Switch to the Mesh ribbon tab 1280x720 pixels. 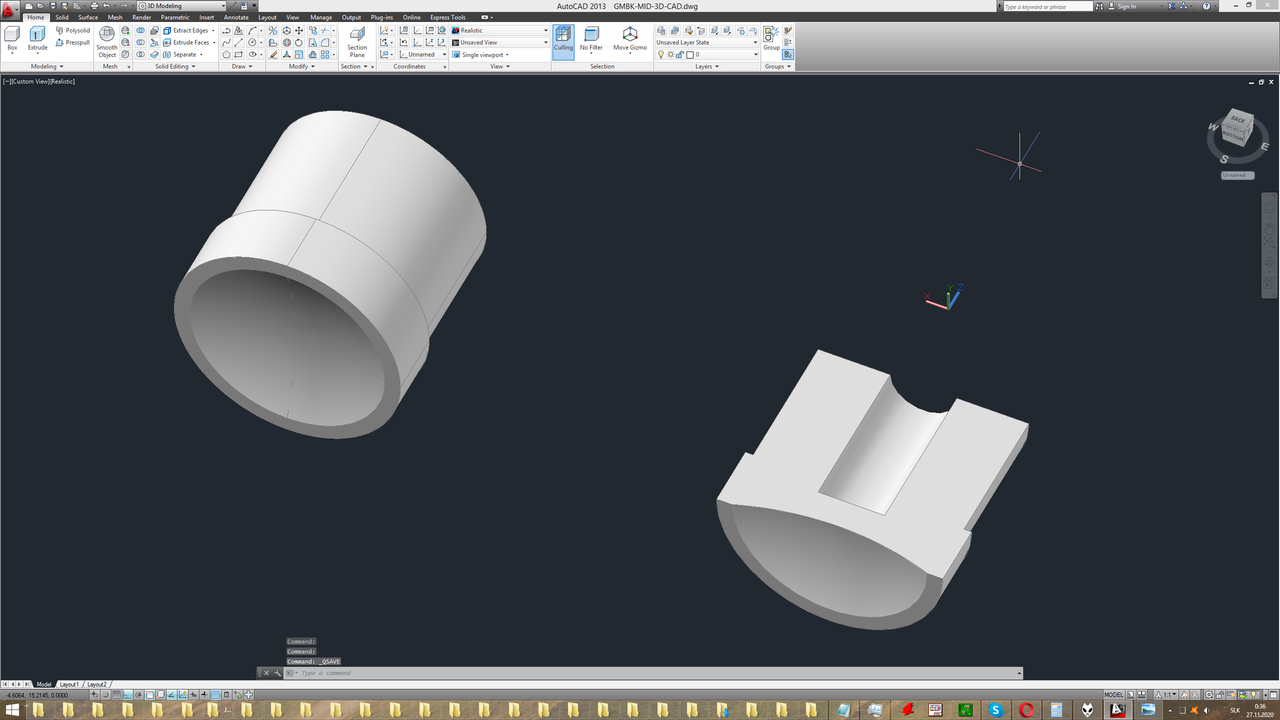115,17
